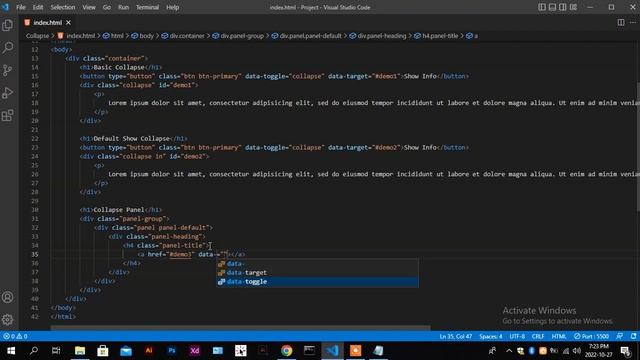Open Adobe XD from taskbar
640x360 pixels.
pos(195,351)
